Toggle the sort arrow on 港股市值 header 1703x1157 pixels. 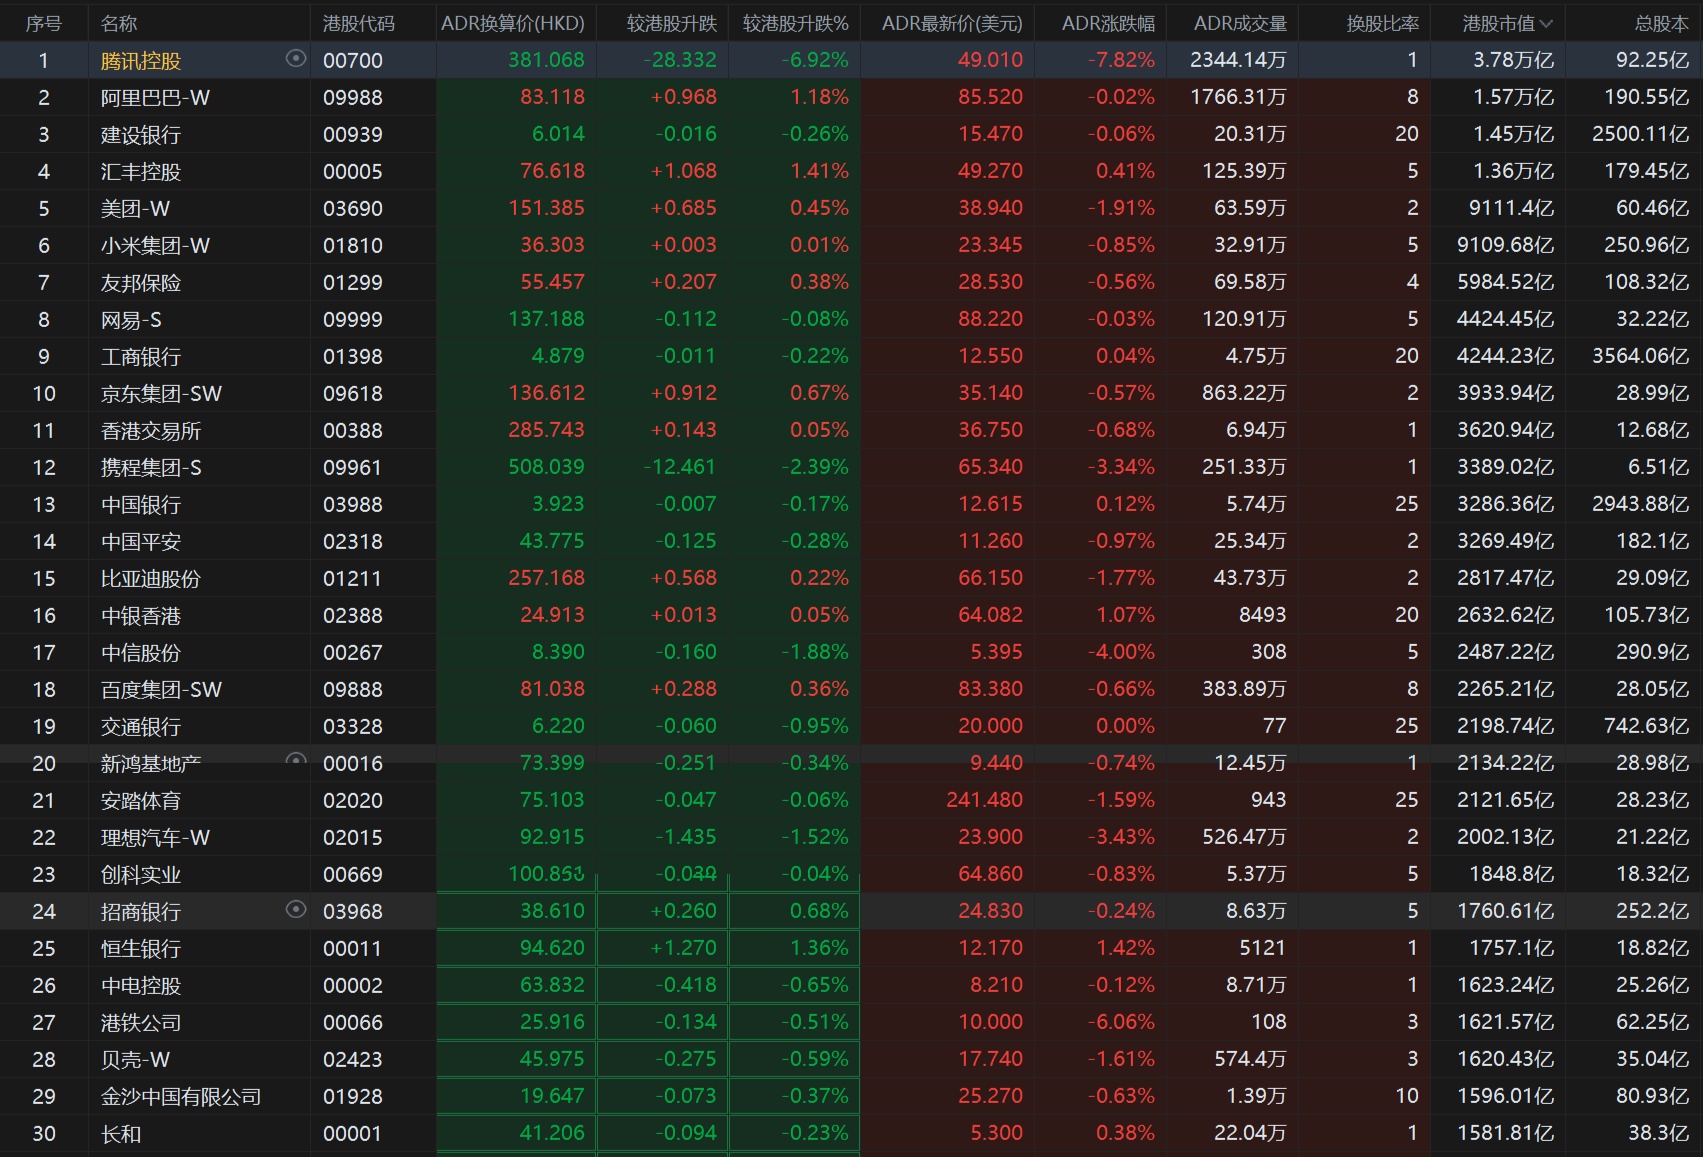1547,23
